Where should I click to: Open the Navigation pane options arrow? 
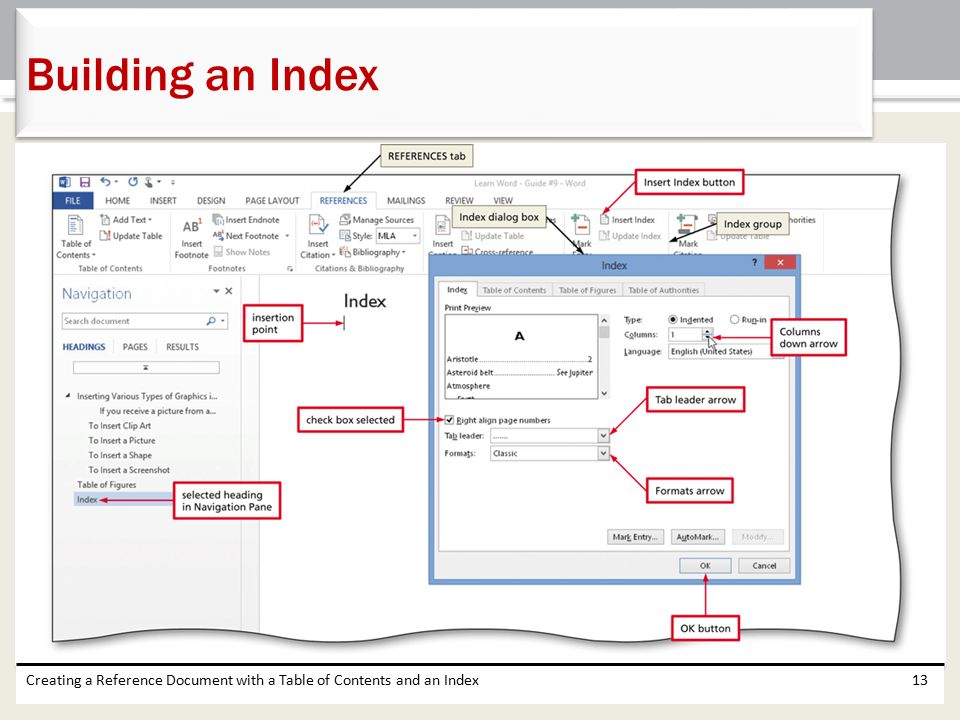[216, 291]
